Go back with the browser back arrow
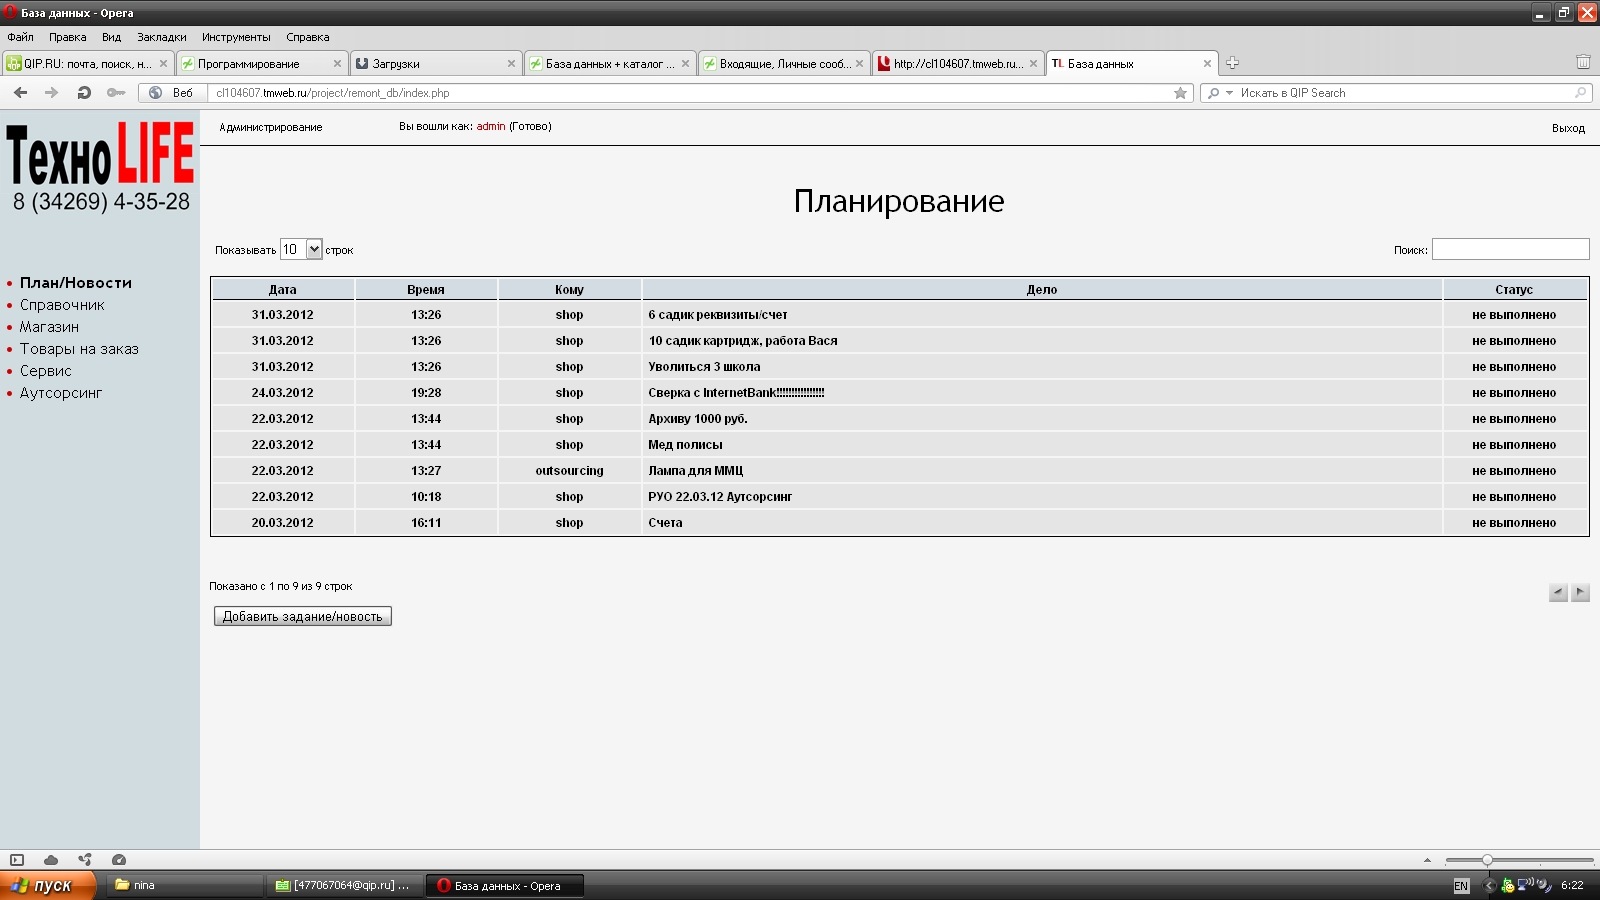 (x=20, y=93)
